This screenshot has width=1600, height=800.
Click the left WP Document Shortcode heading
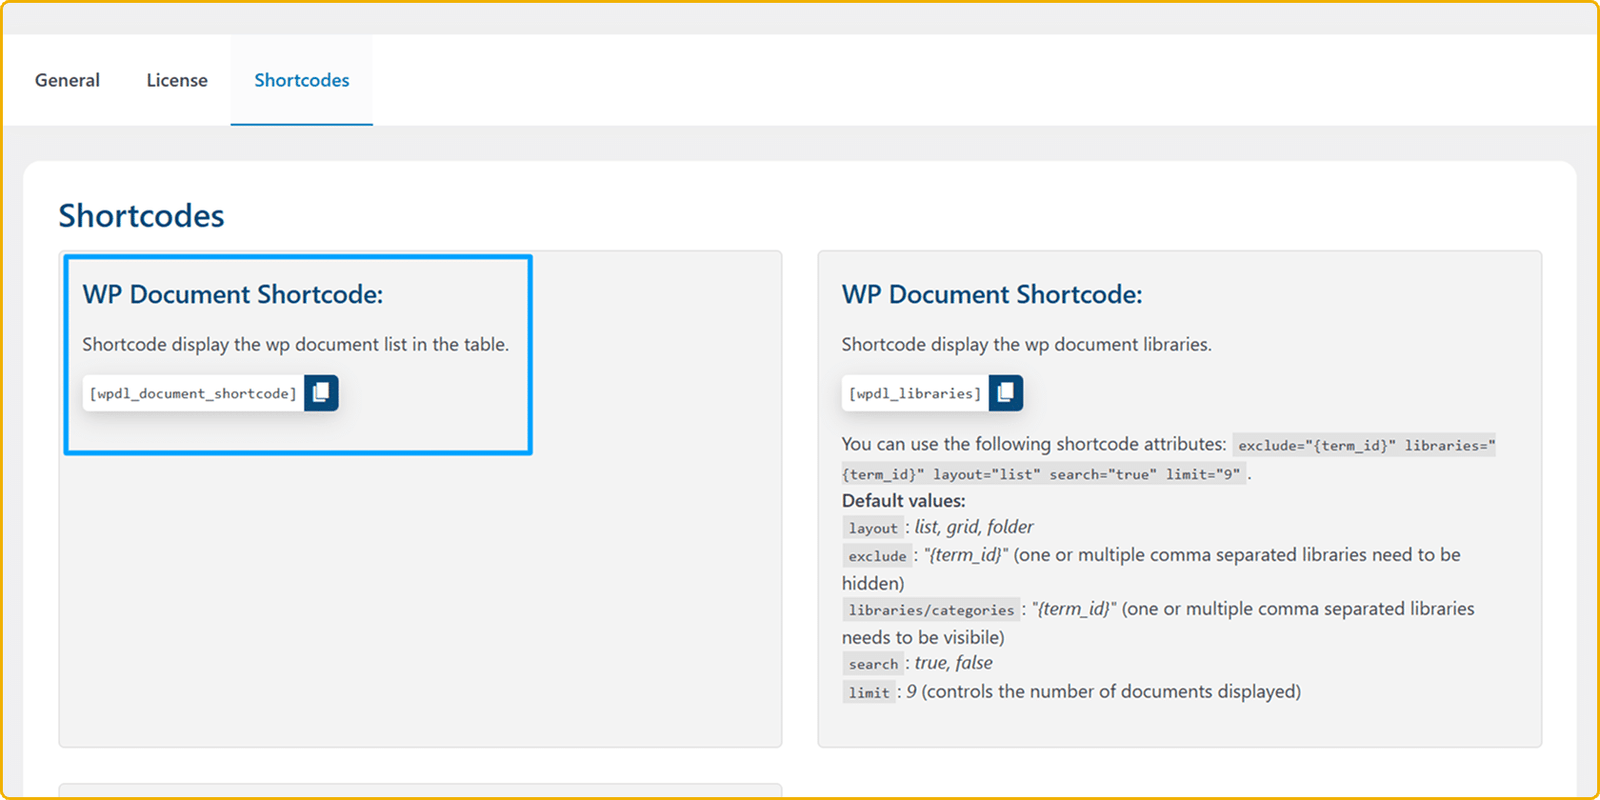tap(233, 294)
